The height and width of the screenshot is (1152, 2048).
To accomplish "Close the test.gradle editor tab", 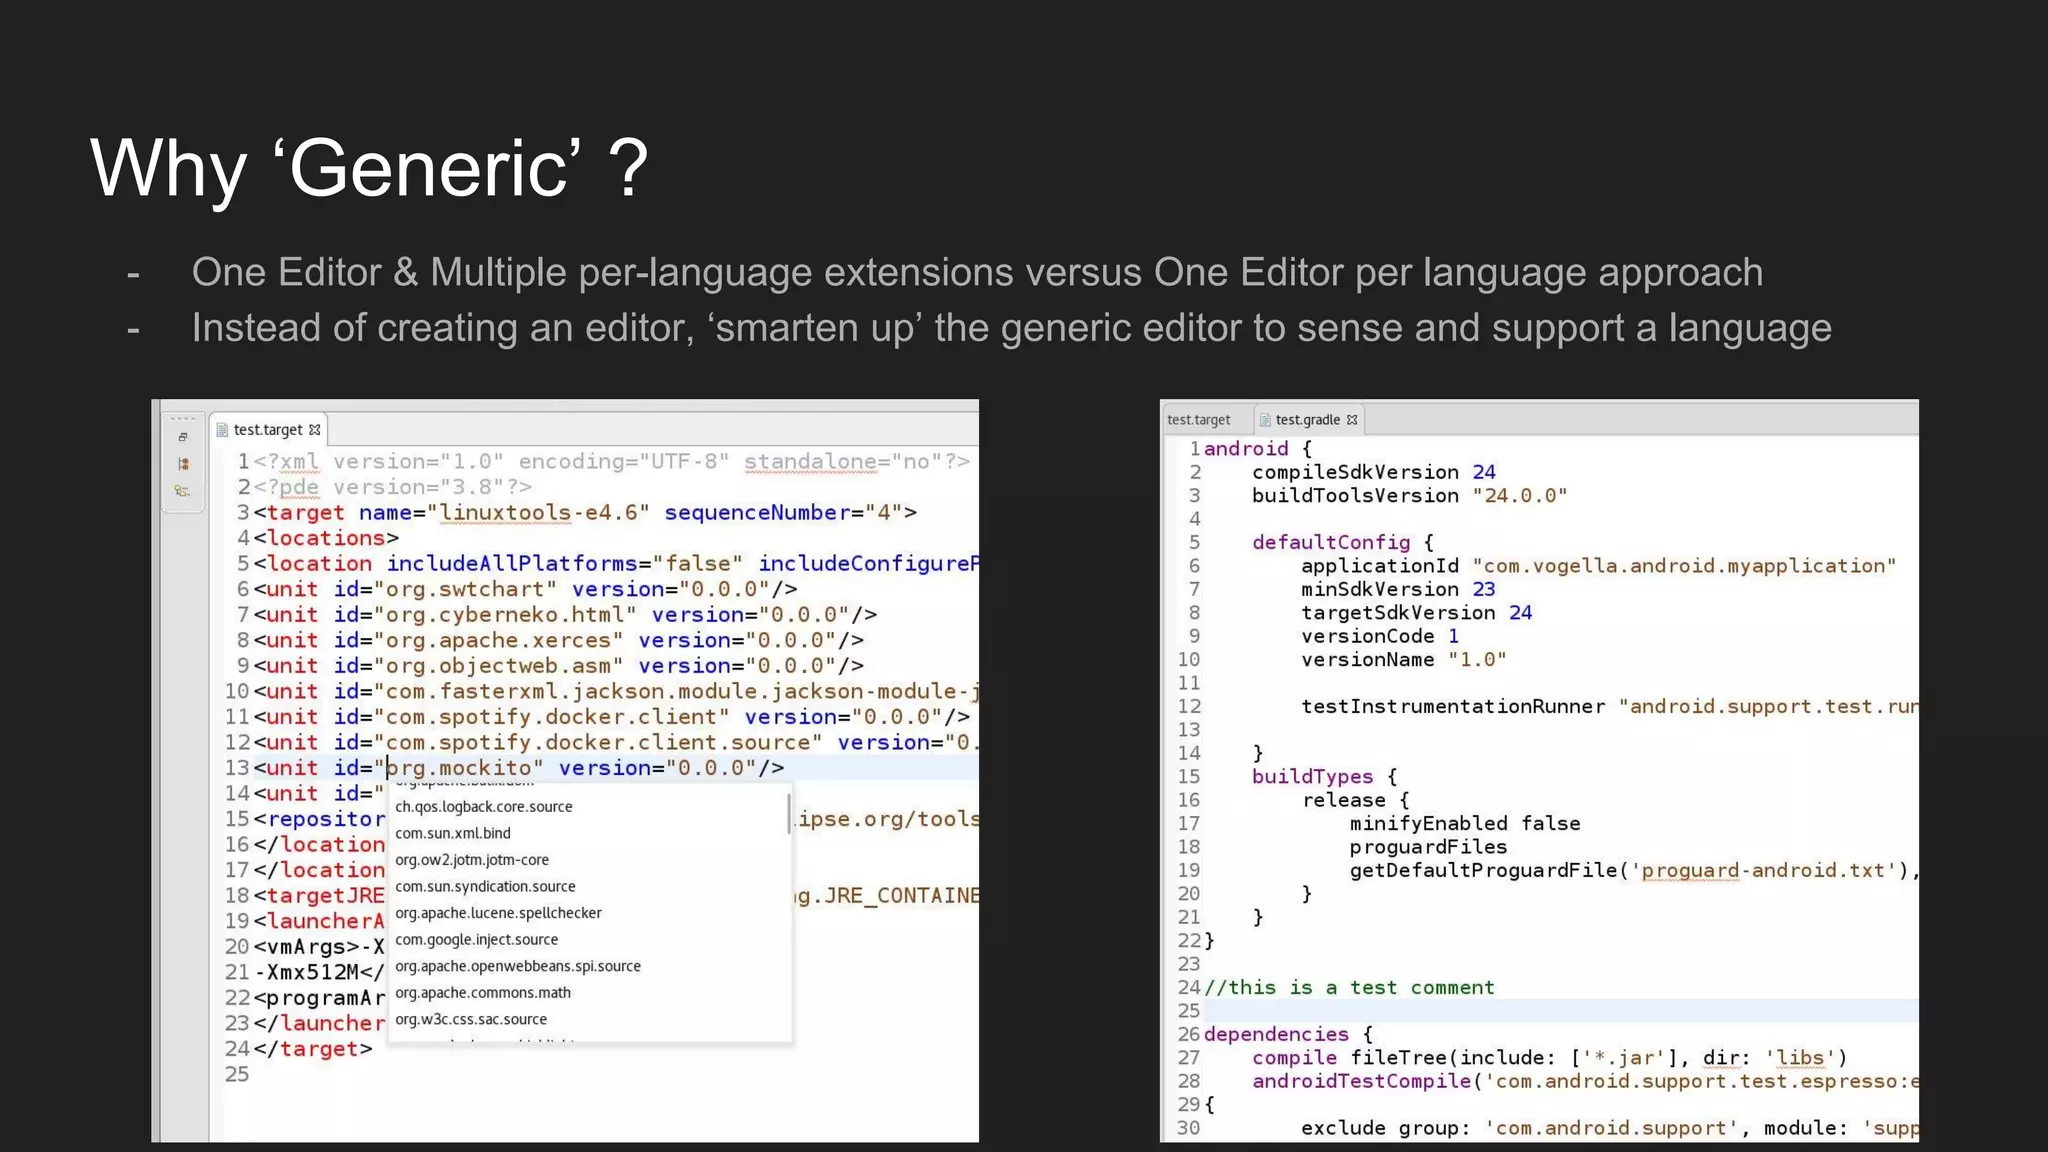I will pyautogui.click(x=1352, y=420).
